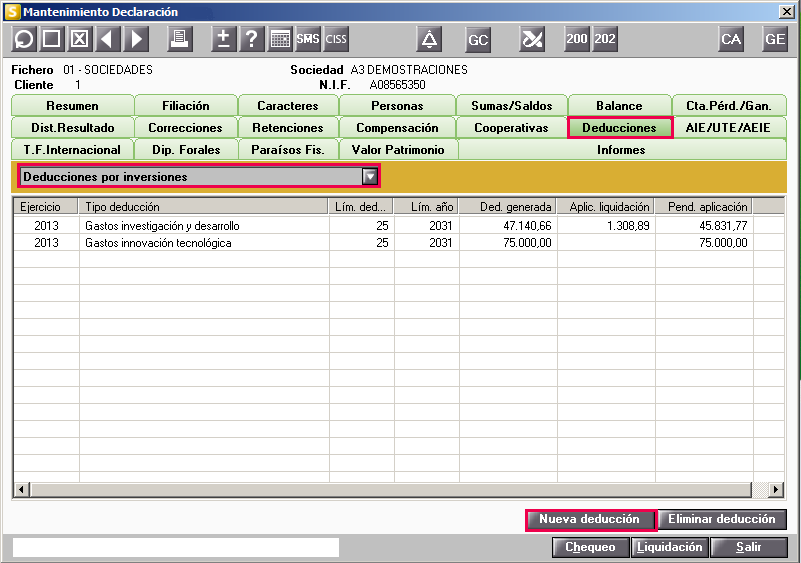The image size is (801, 563).
Task: Open the Compensación tab
Action: click(x=397, y=128)
